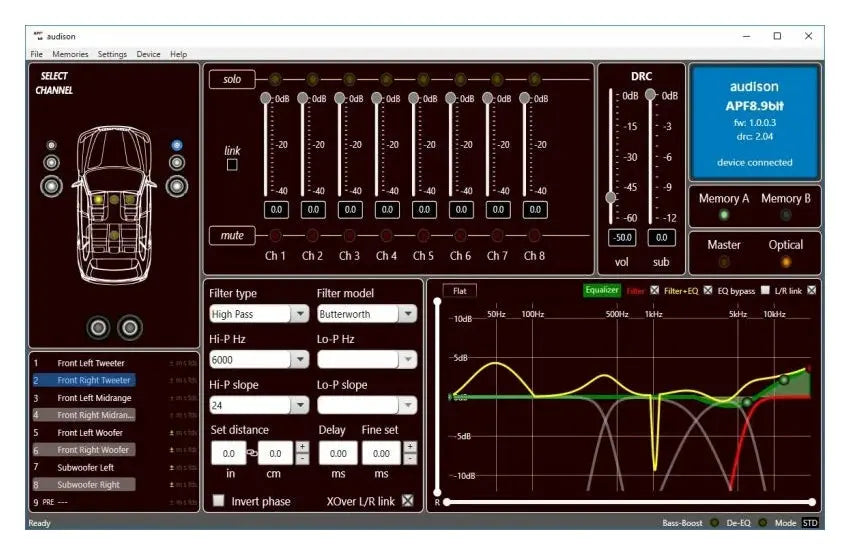Click the Flat button on the equalizer

click(460, 290)
